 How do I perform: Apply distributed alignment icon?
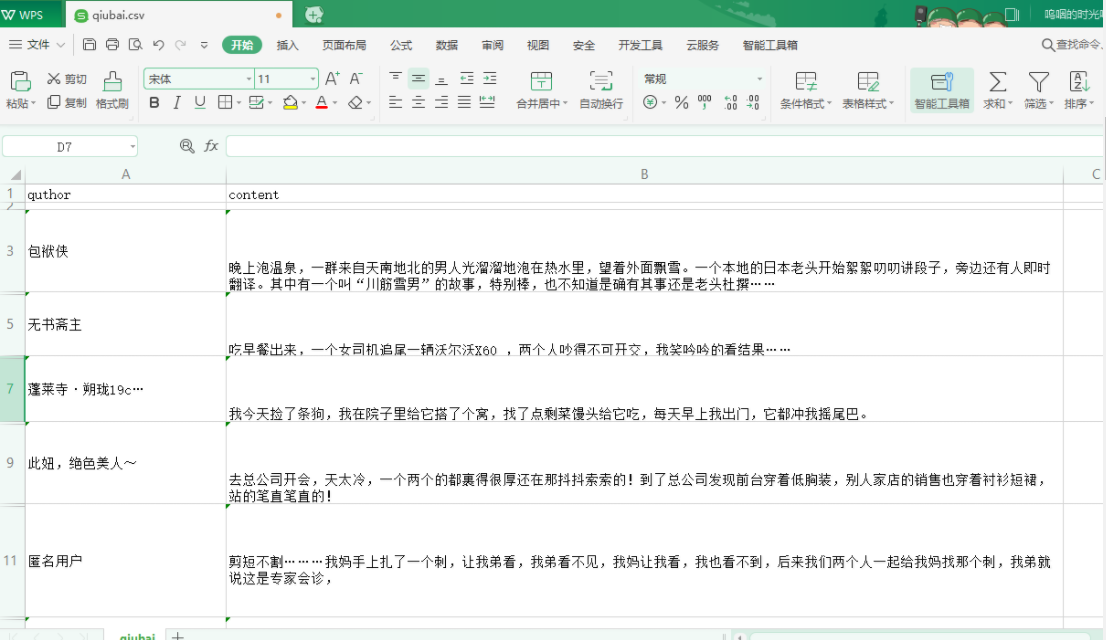487,103
